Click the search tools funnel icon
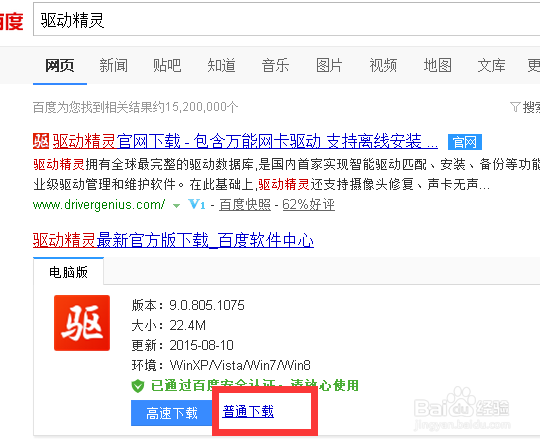540x444 pixels. tap(515, 107)
